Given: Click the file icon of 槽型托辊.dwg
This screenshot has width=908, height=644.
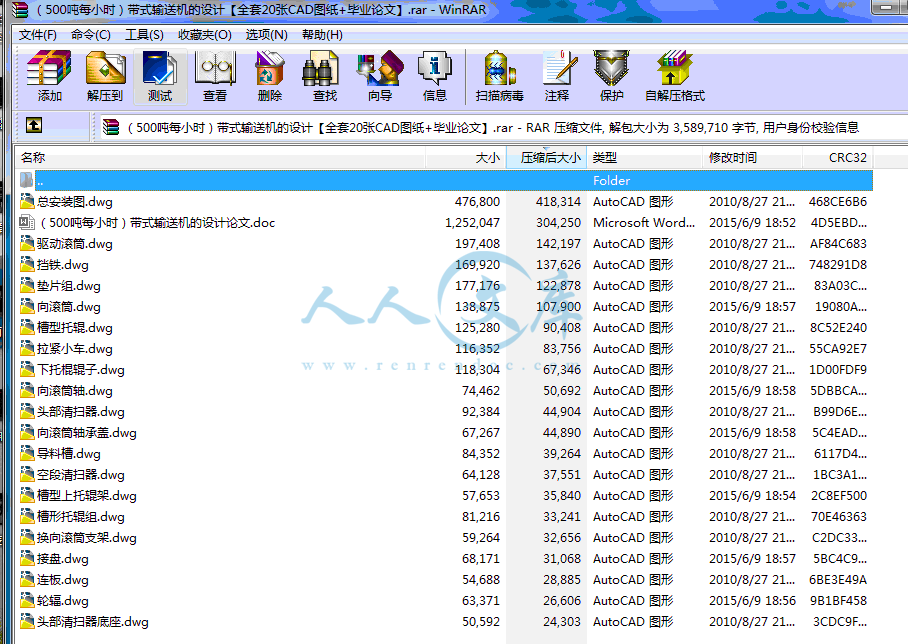Looking at the screenshot, I should coord(27,327).
